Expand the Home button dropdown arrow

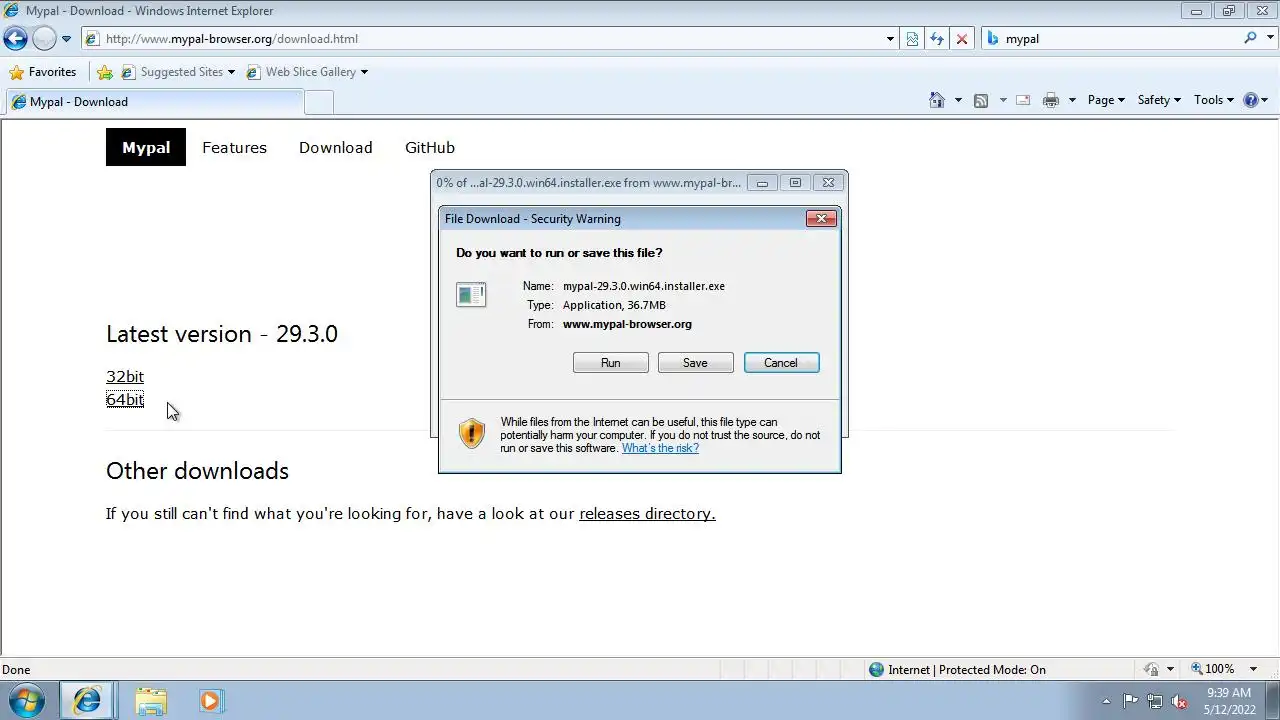click(958, 100)
